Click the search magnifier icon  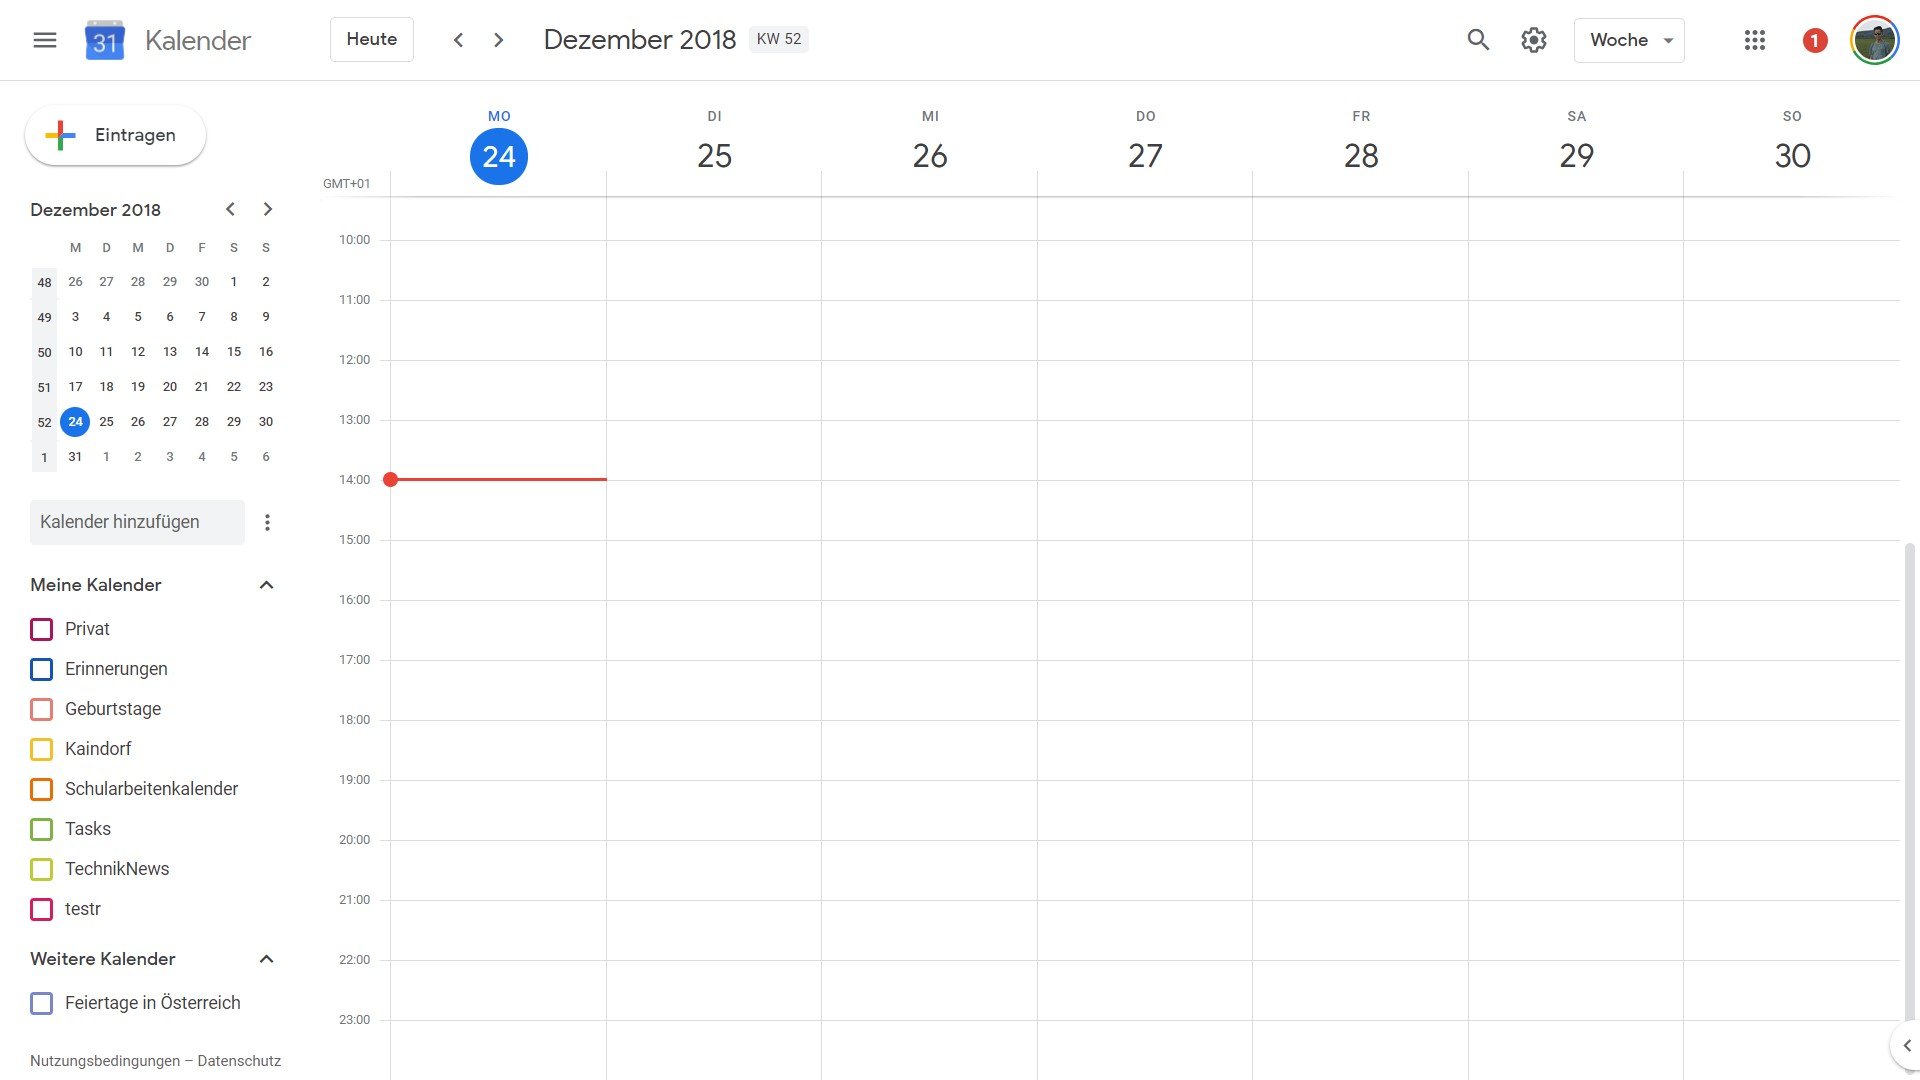point(1478,40)
